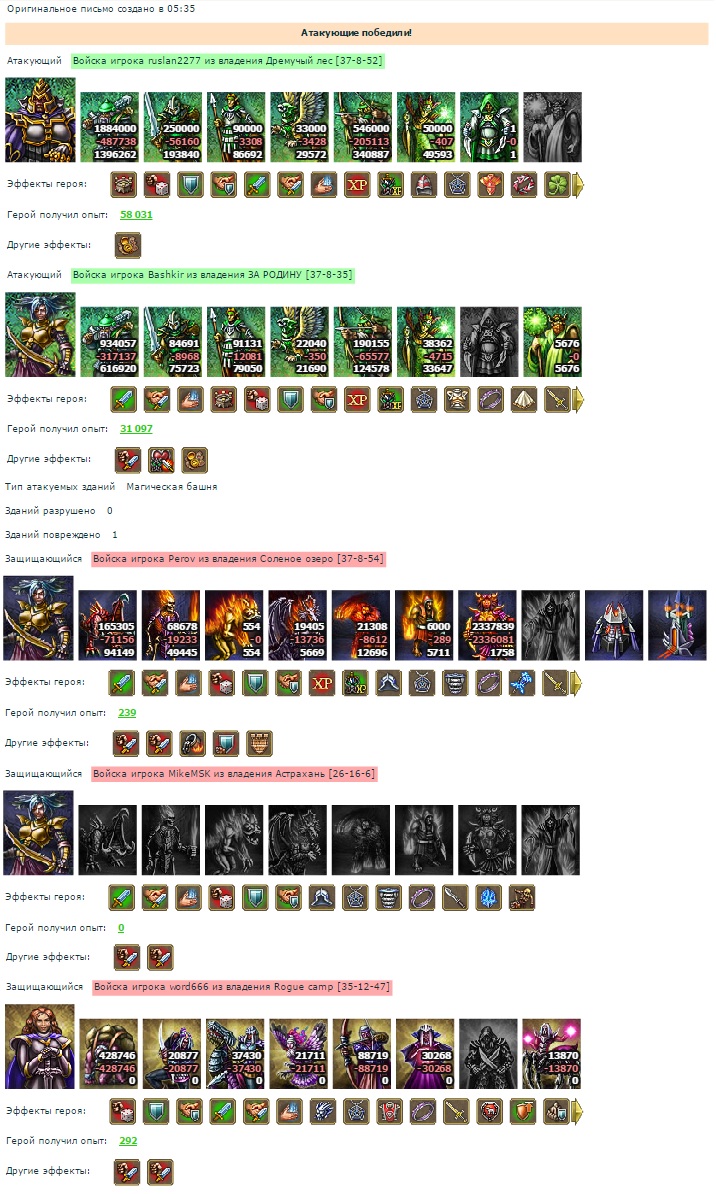Click the blue snowflake effect in MikeMSK's hero effects

click(488, 898)
